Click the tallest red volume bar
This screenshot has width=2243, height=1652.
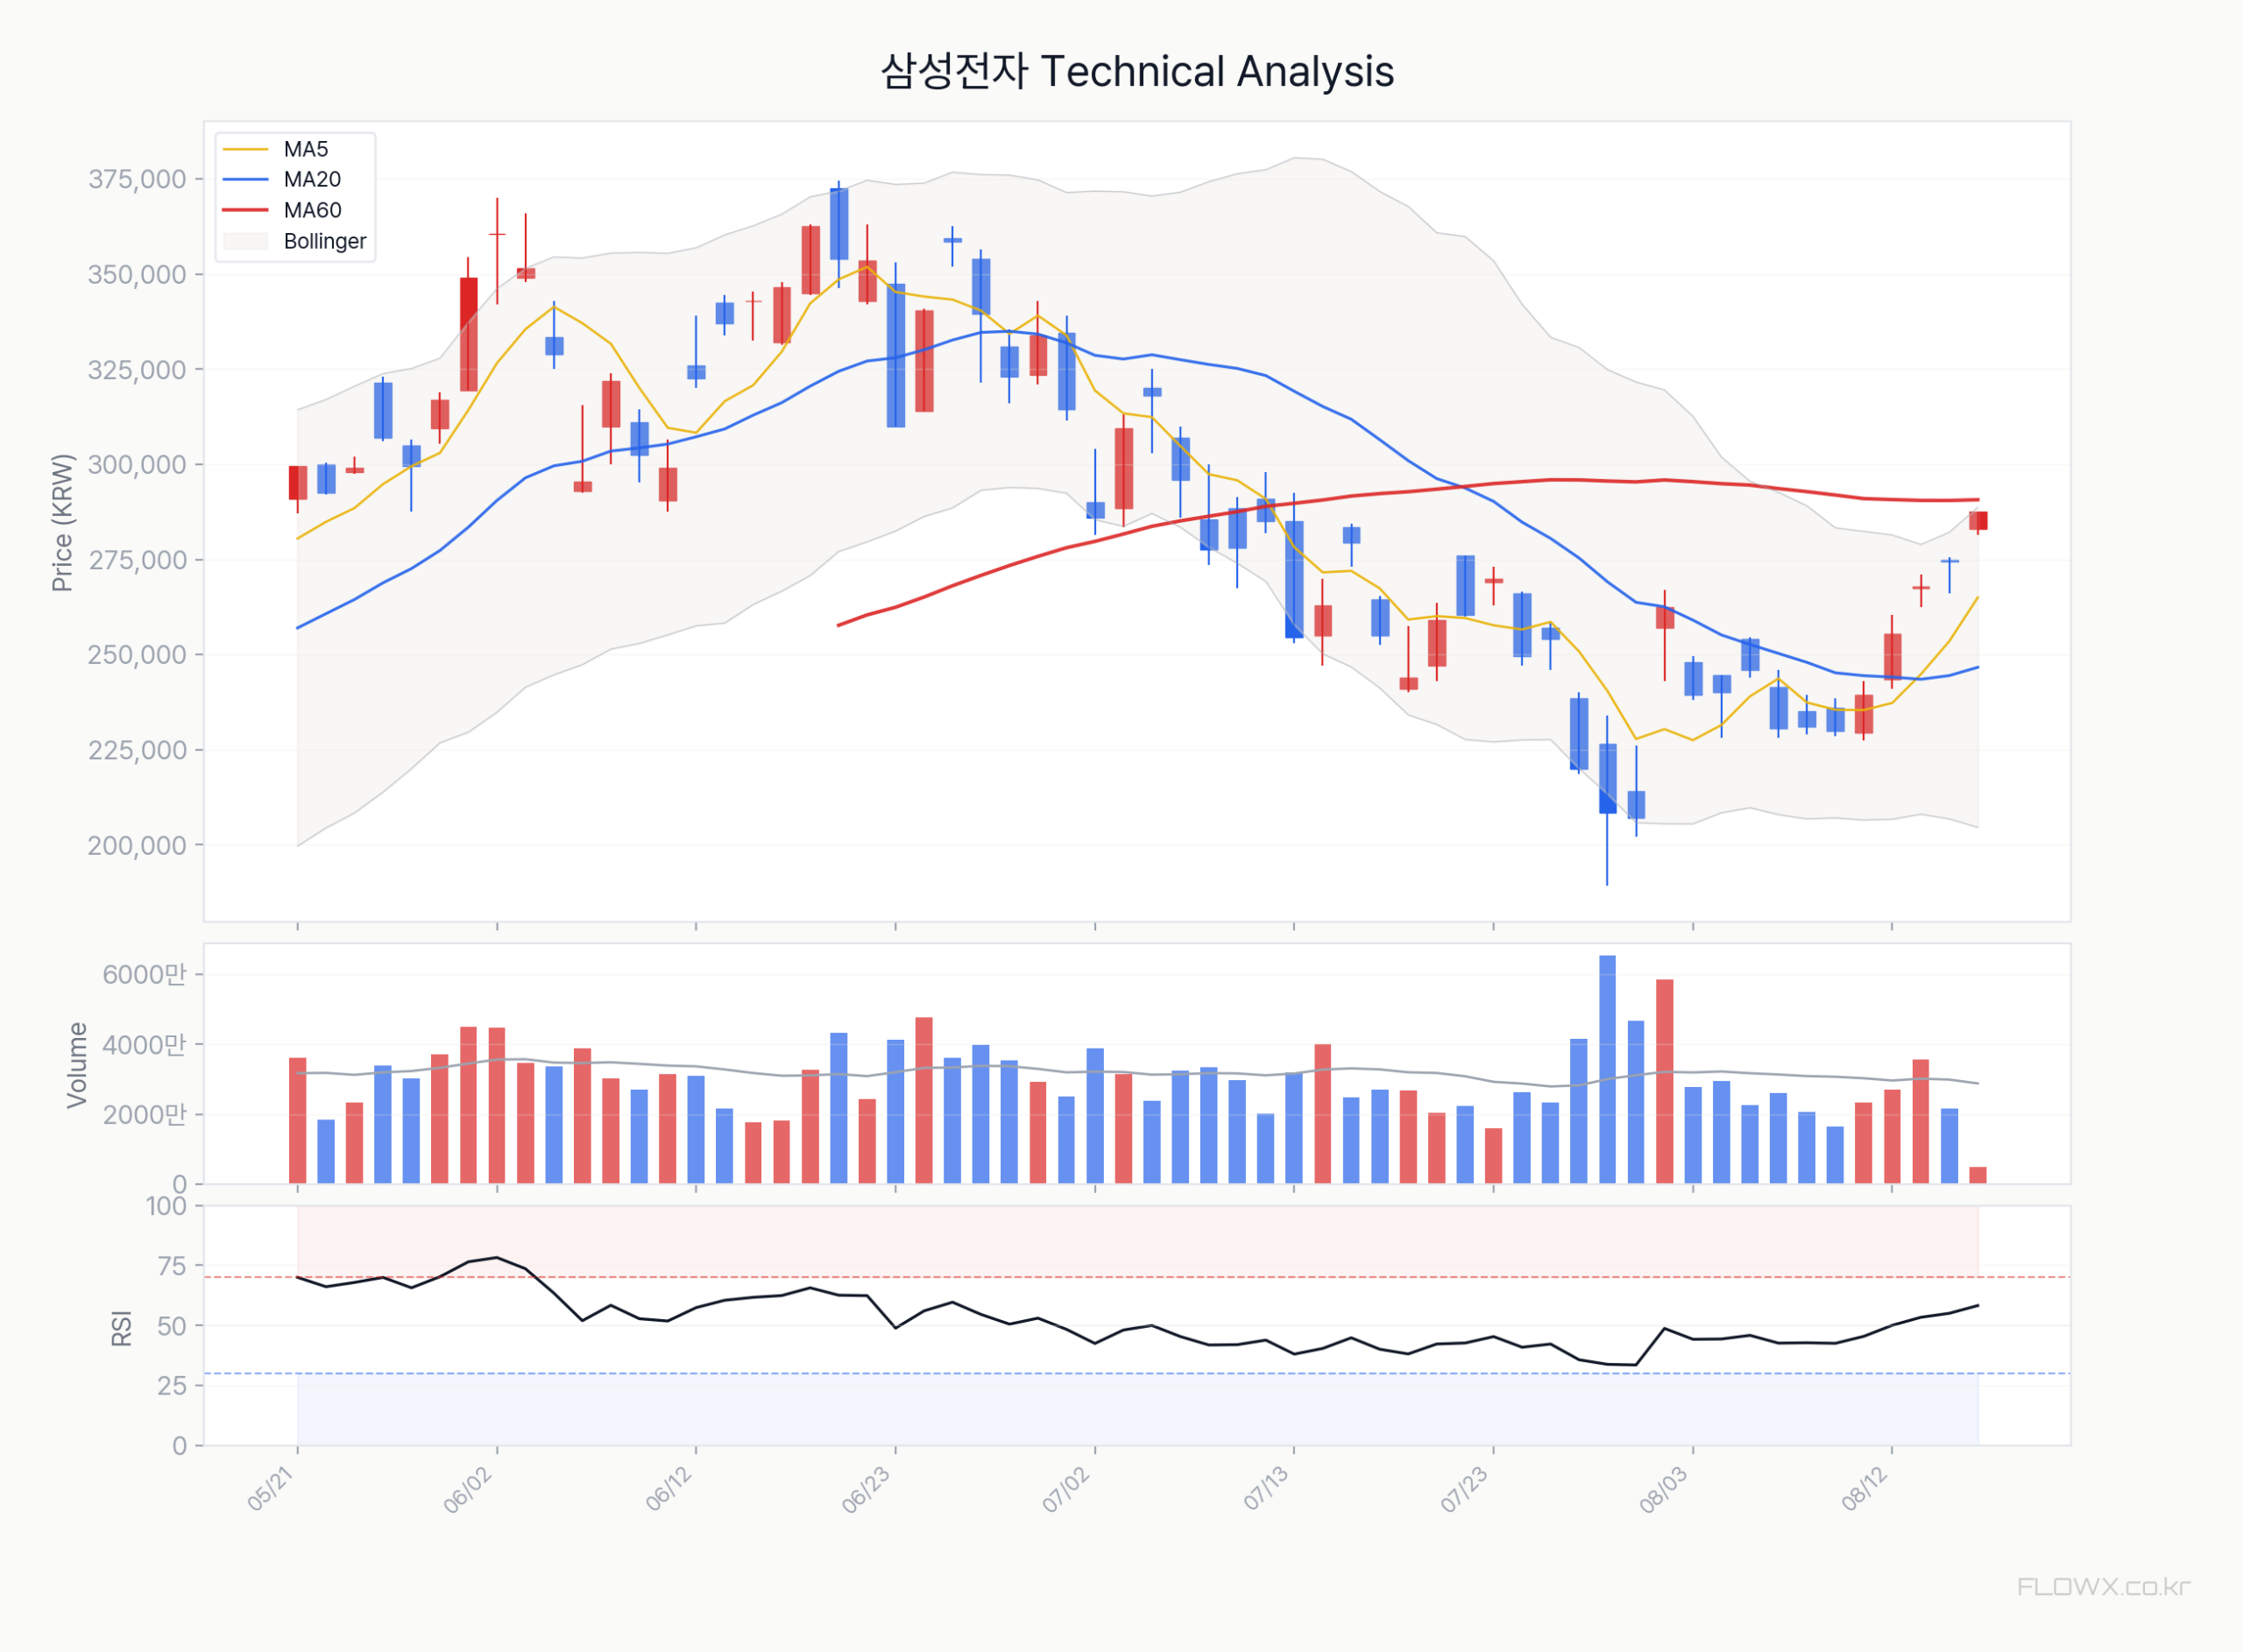coord(1664,1081)
